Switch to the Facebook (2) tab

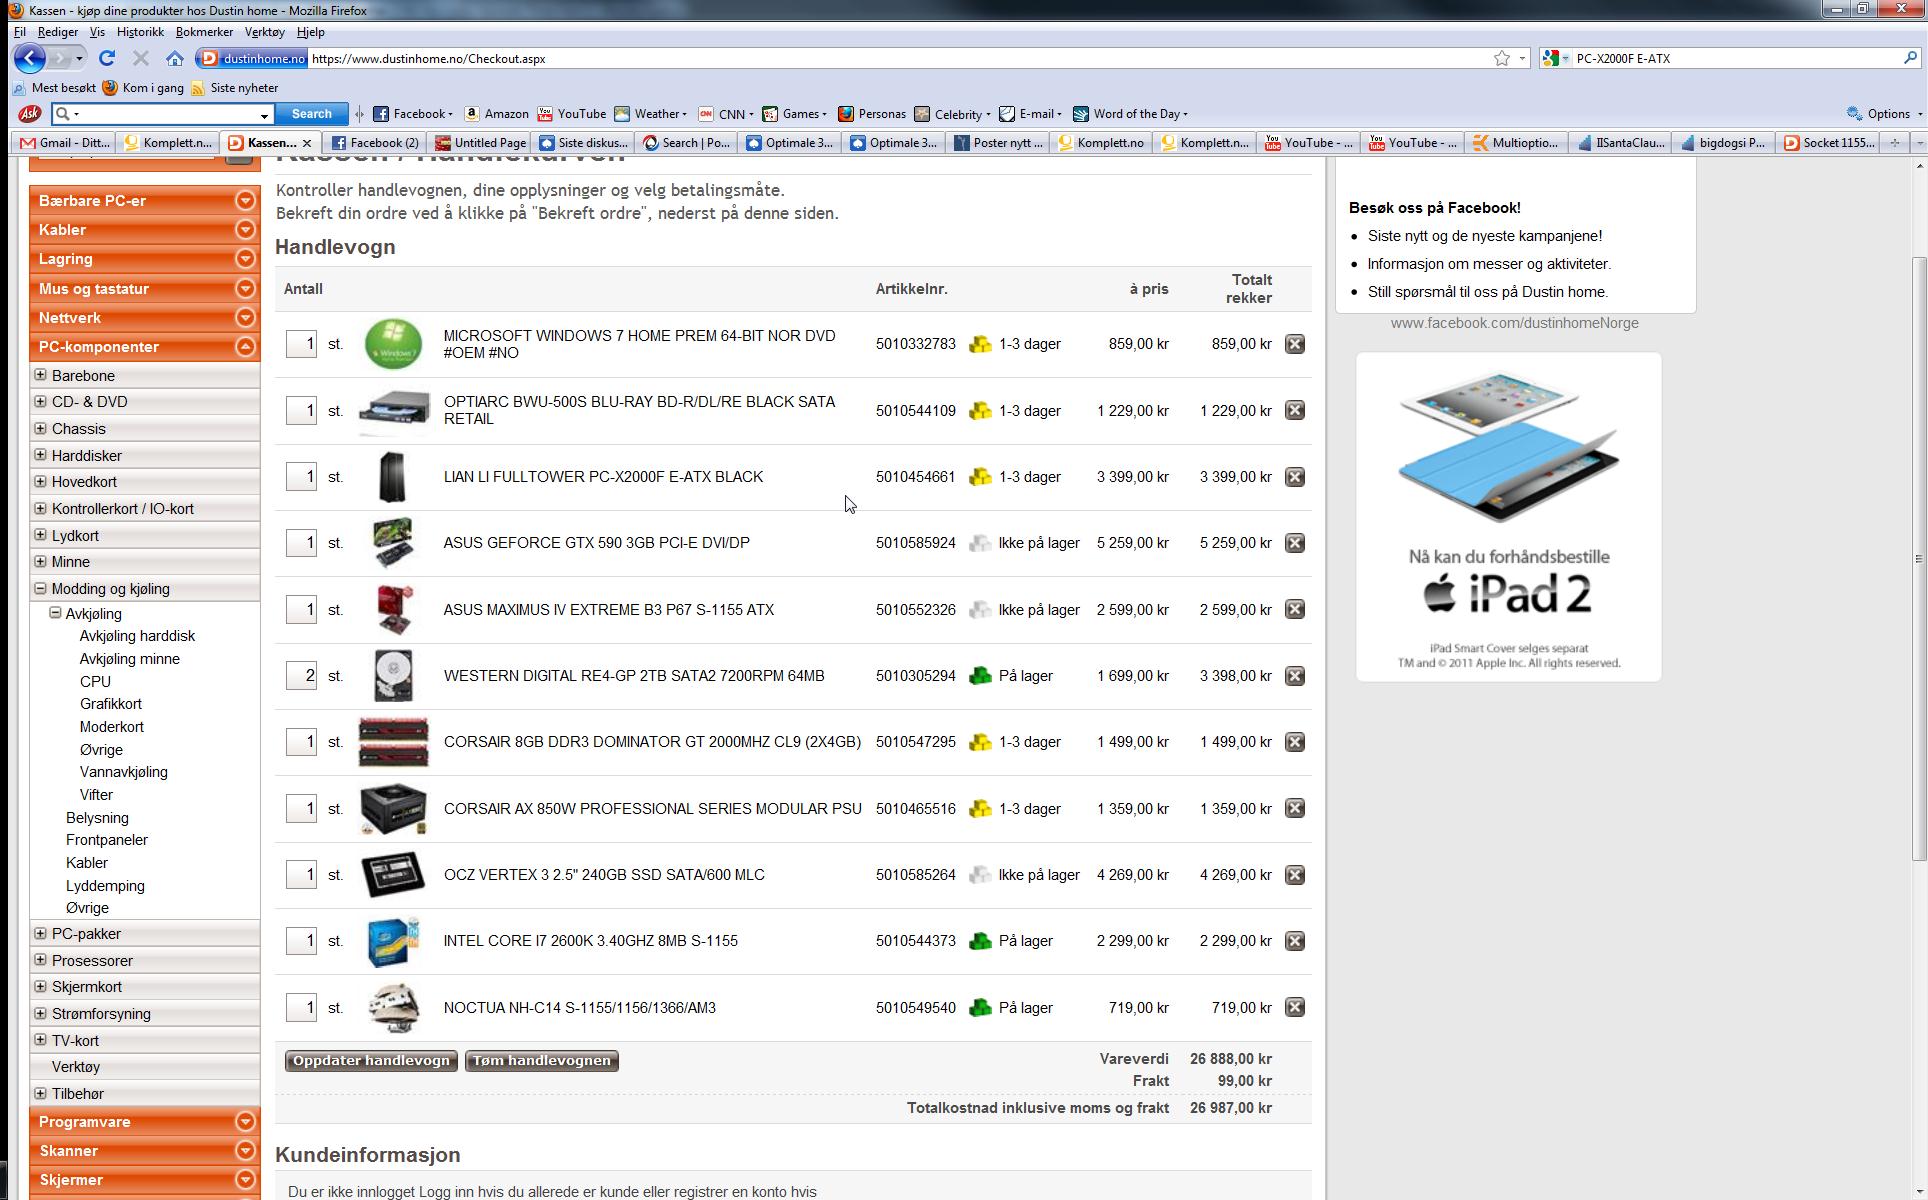(x=375, y=143)
